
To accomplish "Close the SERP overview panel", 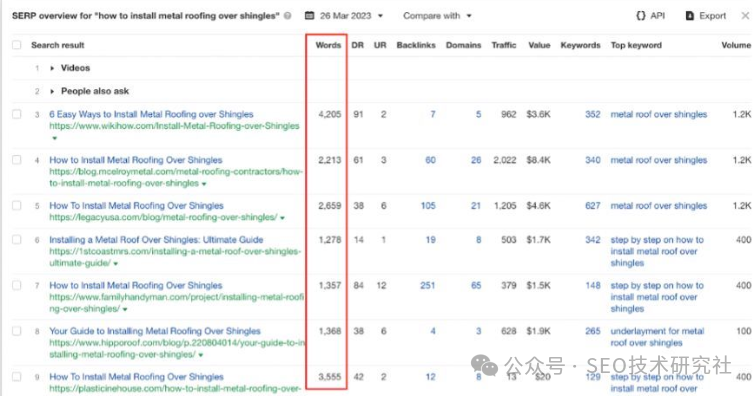I will (745, 16).
